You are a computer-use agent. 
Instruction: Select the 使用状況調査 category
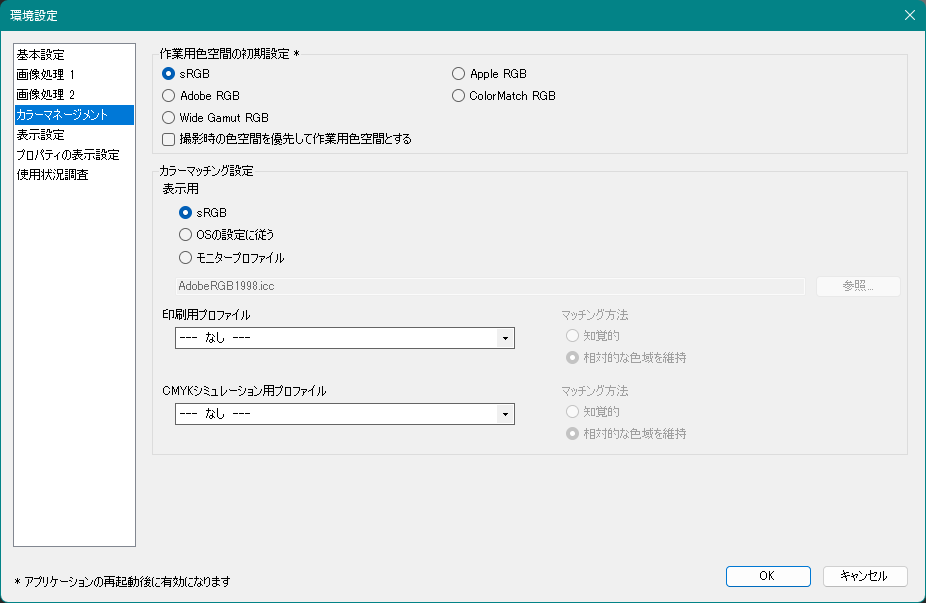point(52,175)
